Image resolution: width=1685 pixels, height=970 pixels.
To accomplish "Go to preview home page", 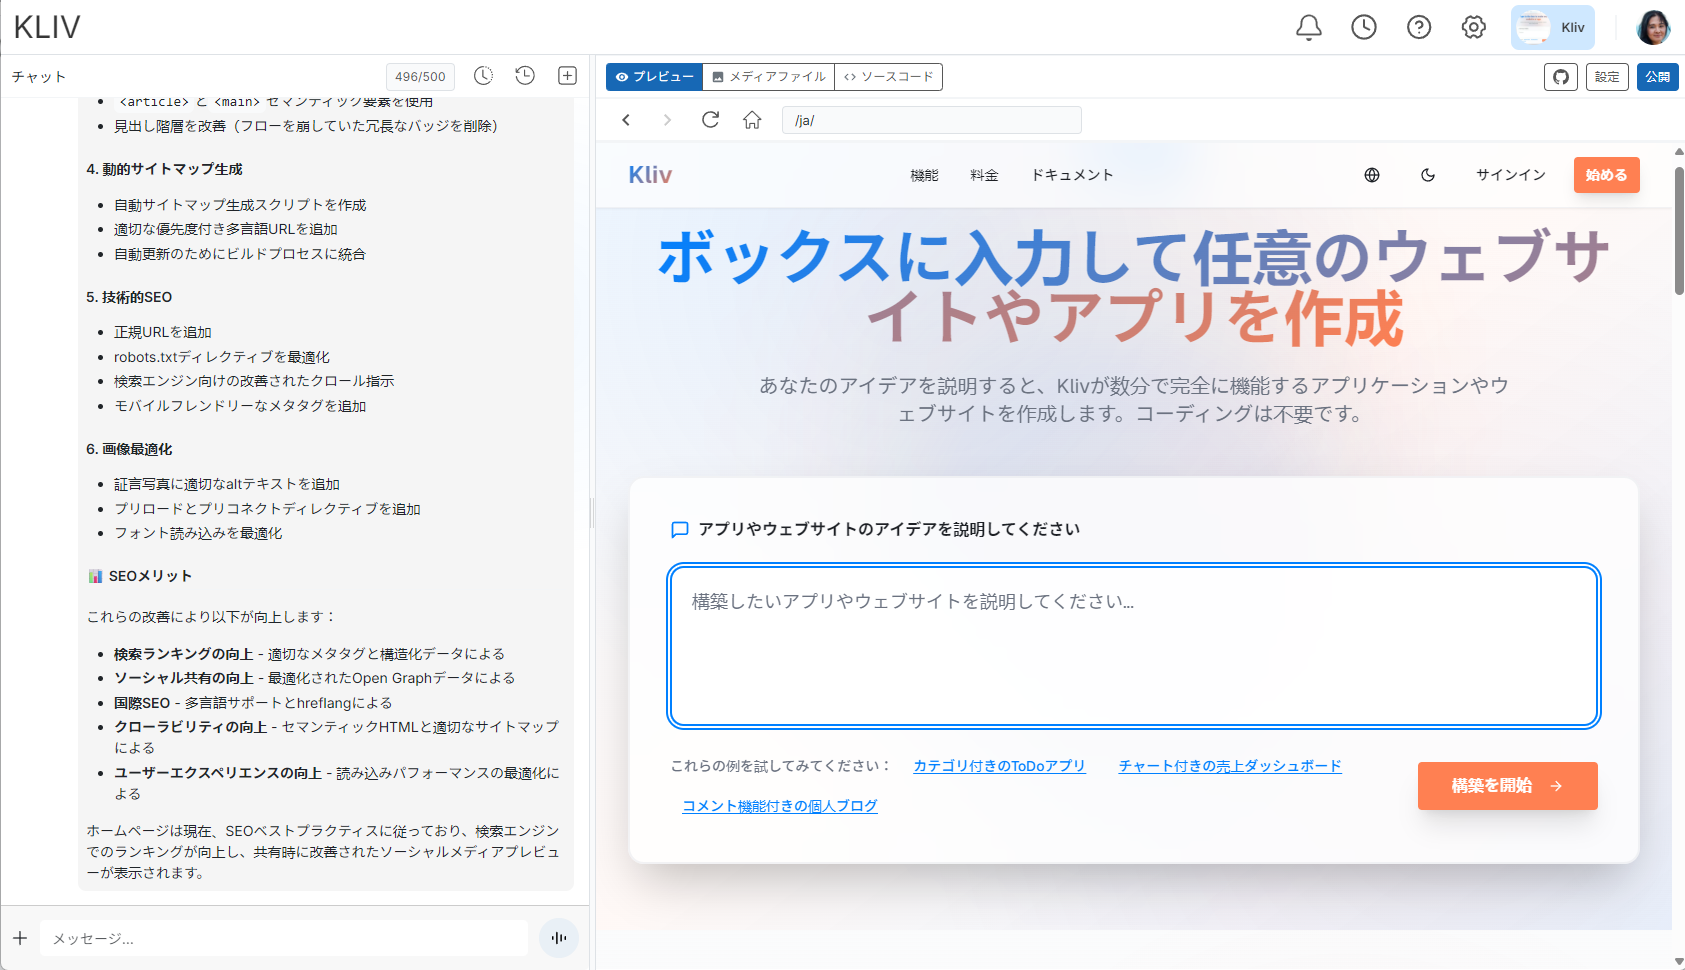I will (752, 120).
